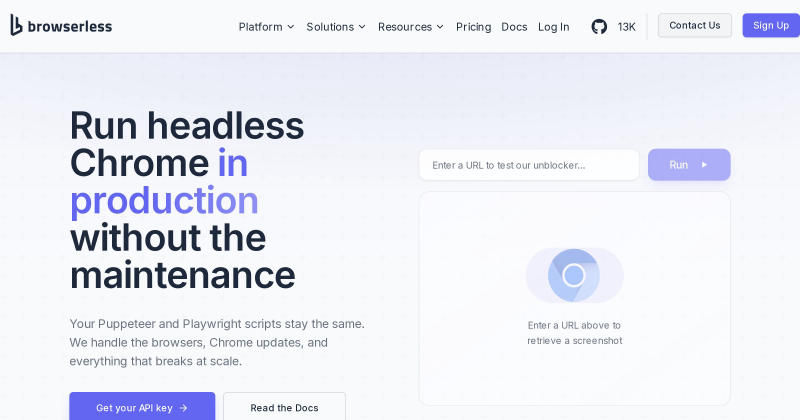Click the Run button
This screenshot has height=420, width=800.
coord(689,164)
